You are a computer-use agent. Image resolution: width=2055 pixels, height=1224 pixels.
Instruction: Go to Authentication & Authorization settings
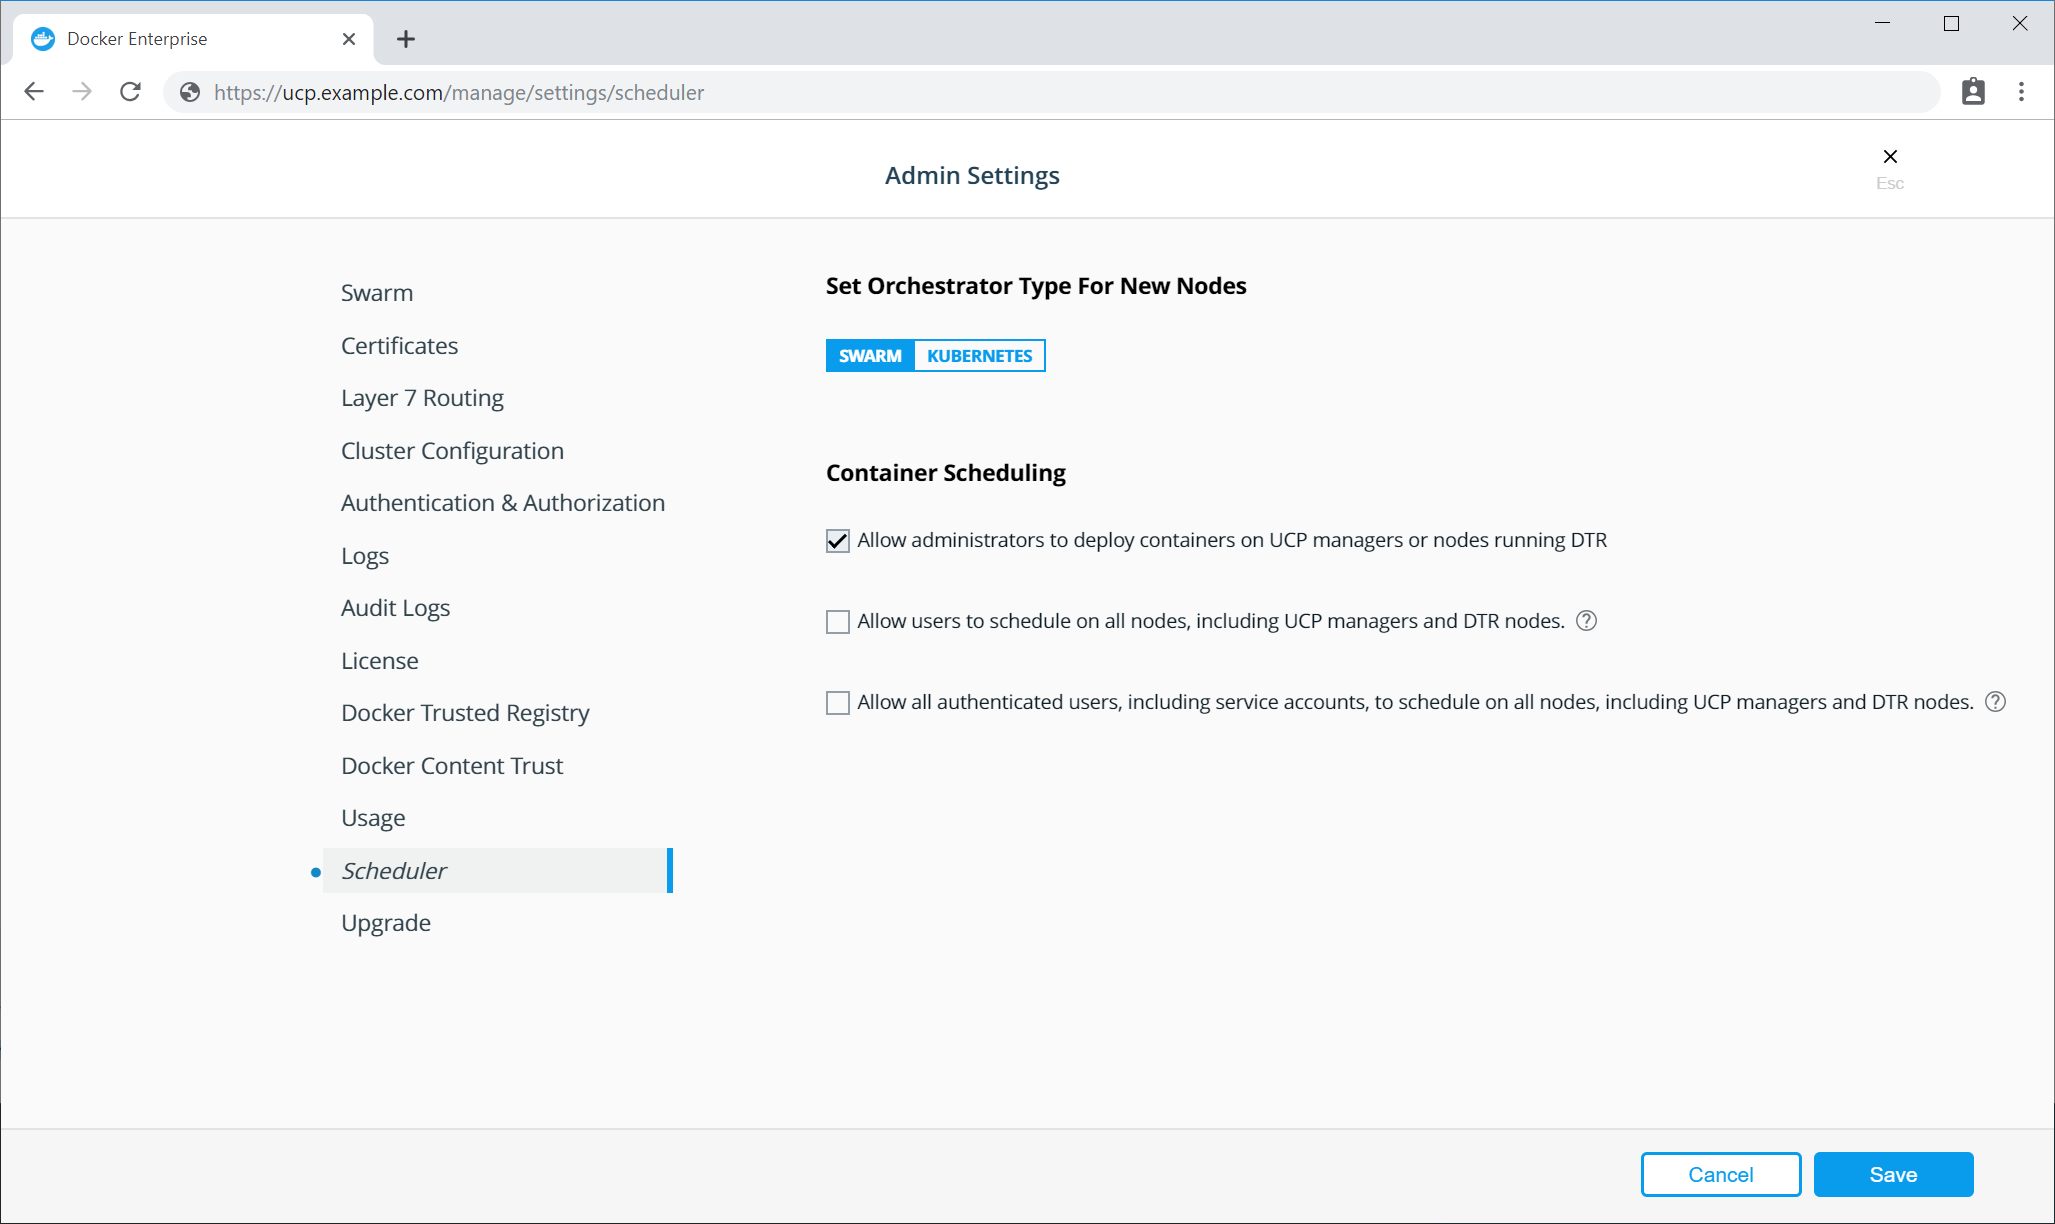point(503,503)
